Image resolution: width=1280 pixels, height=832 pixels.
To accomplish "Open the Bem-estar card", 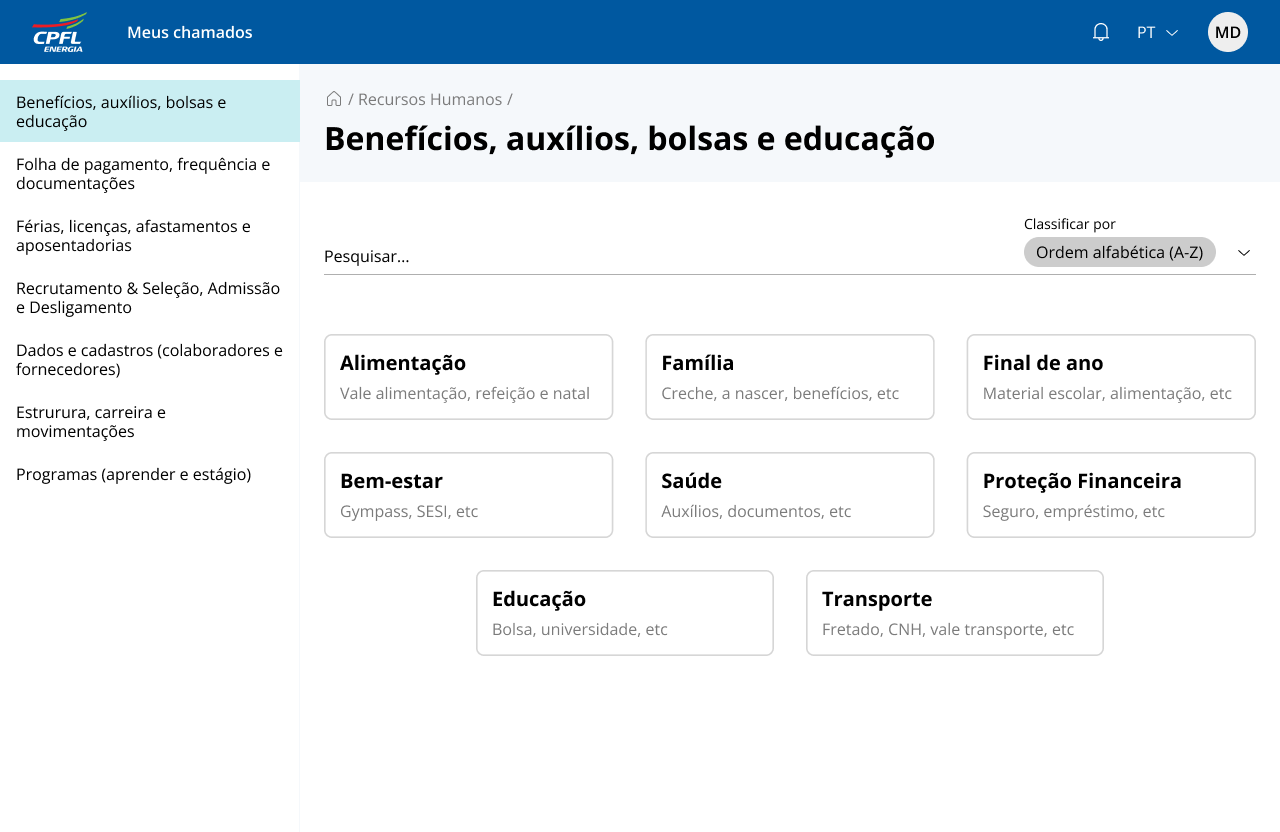I will point(468,495).
